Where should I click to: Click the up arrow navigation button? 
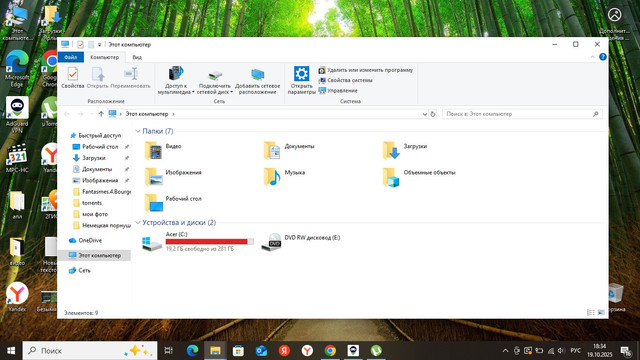pos(101,114)
